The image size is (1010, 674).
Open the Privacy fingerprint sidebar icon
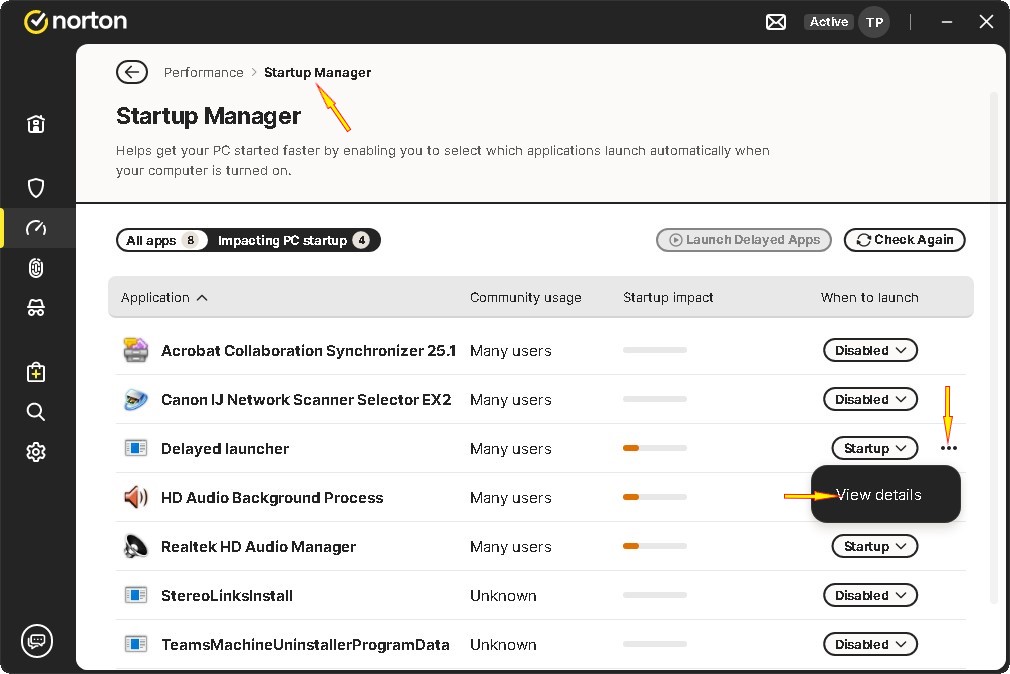36,268
